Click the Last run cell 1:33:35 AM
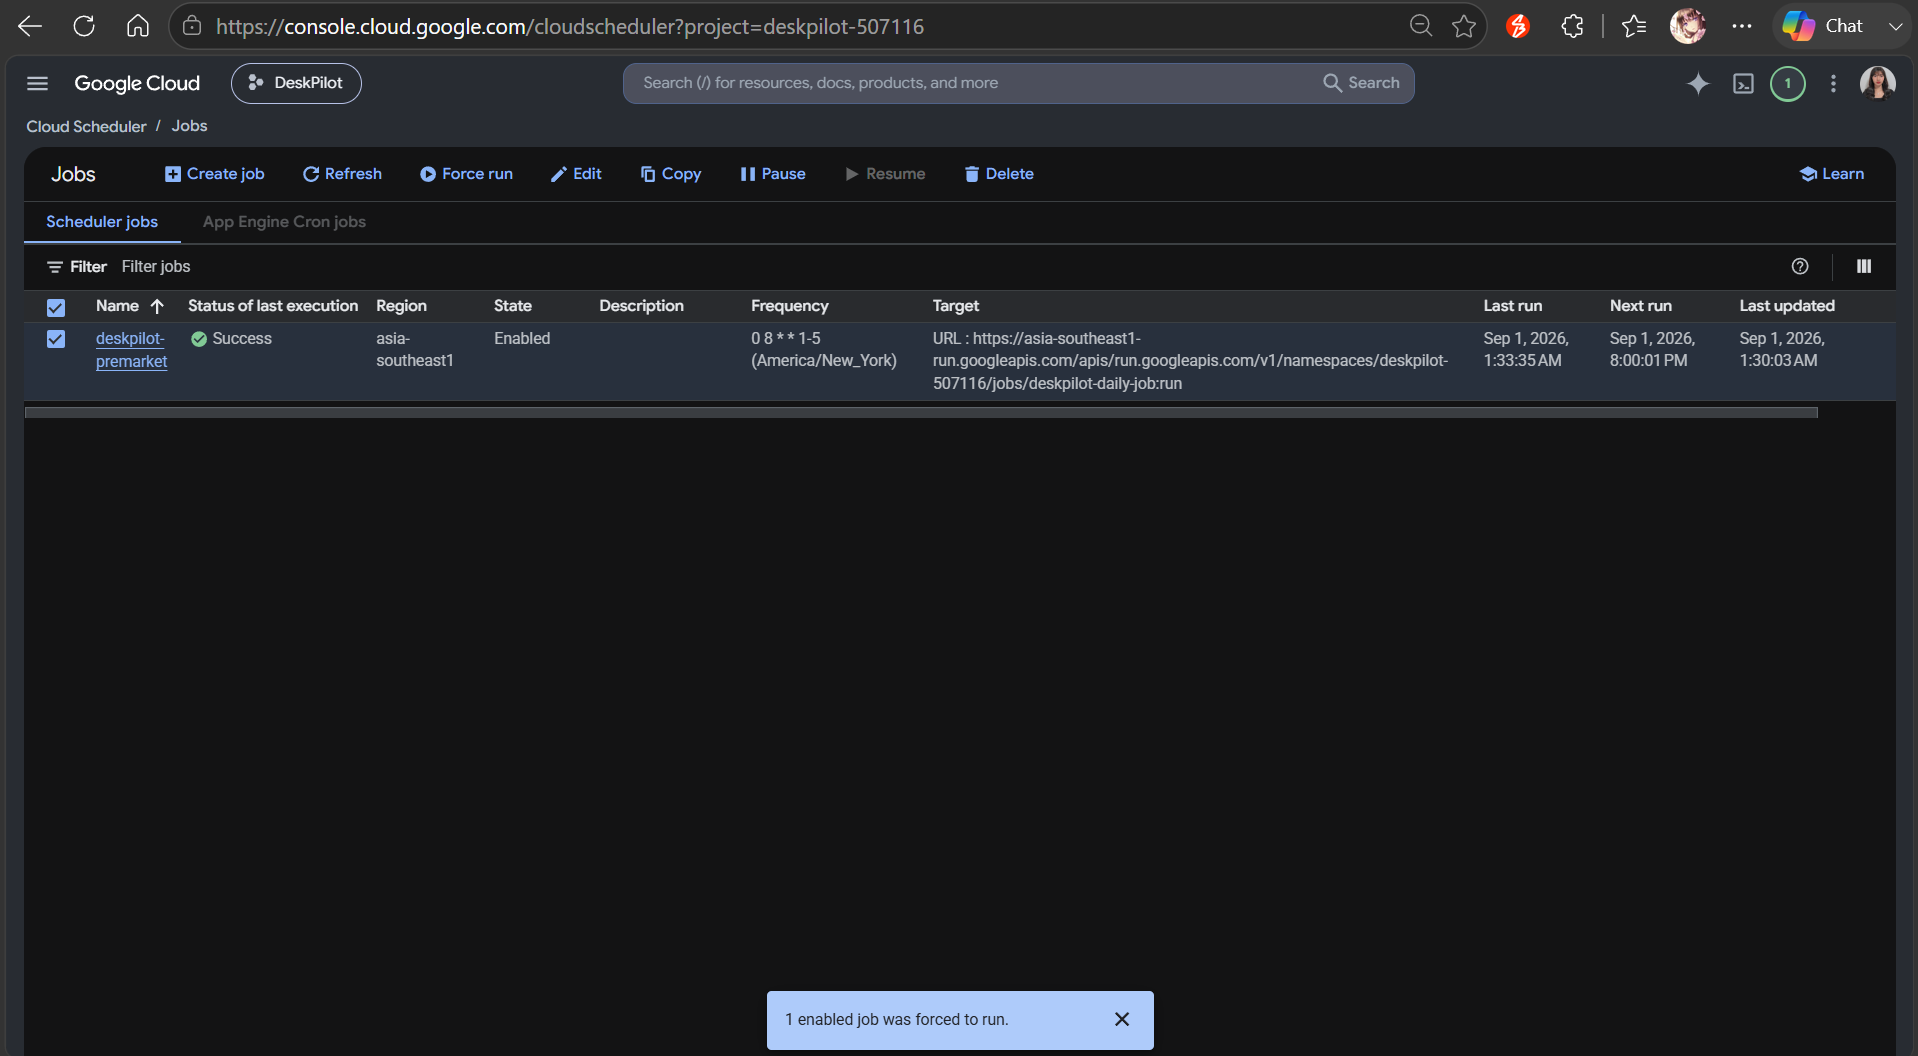Screen dimensions: 1918x1056 1526,350
